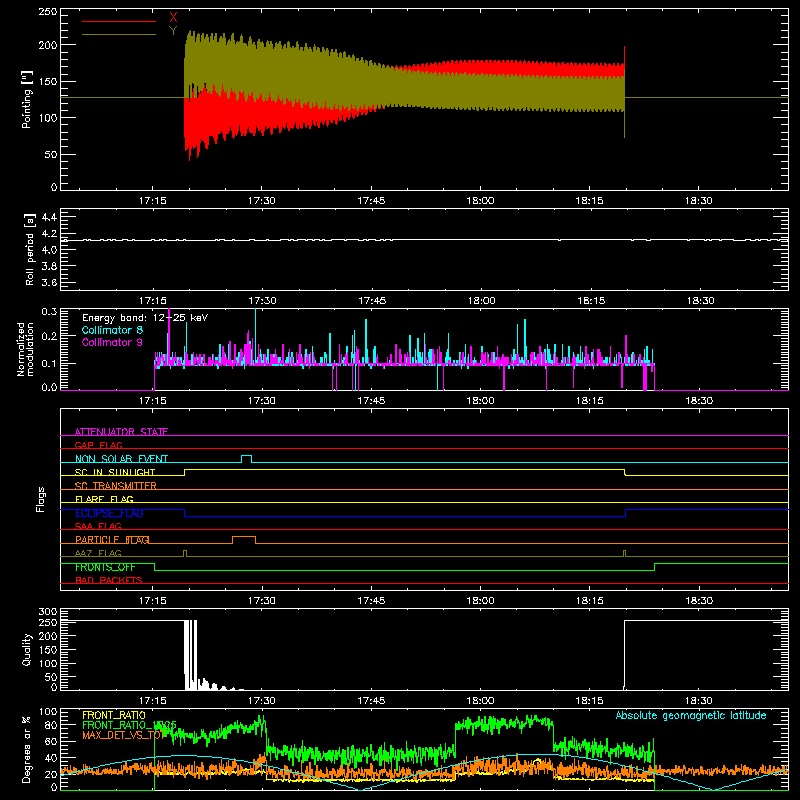This screenshot has height=800, width=800.
Task: Click the 17:45 tick under the Roll period plot
Action: (371, 301)
